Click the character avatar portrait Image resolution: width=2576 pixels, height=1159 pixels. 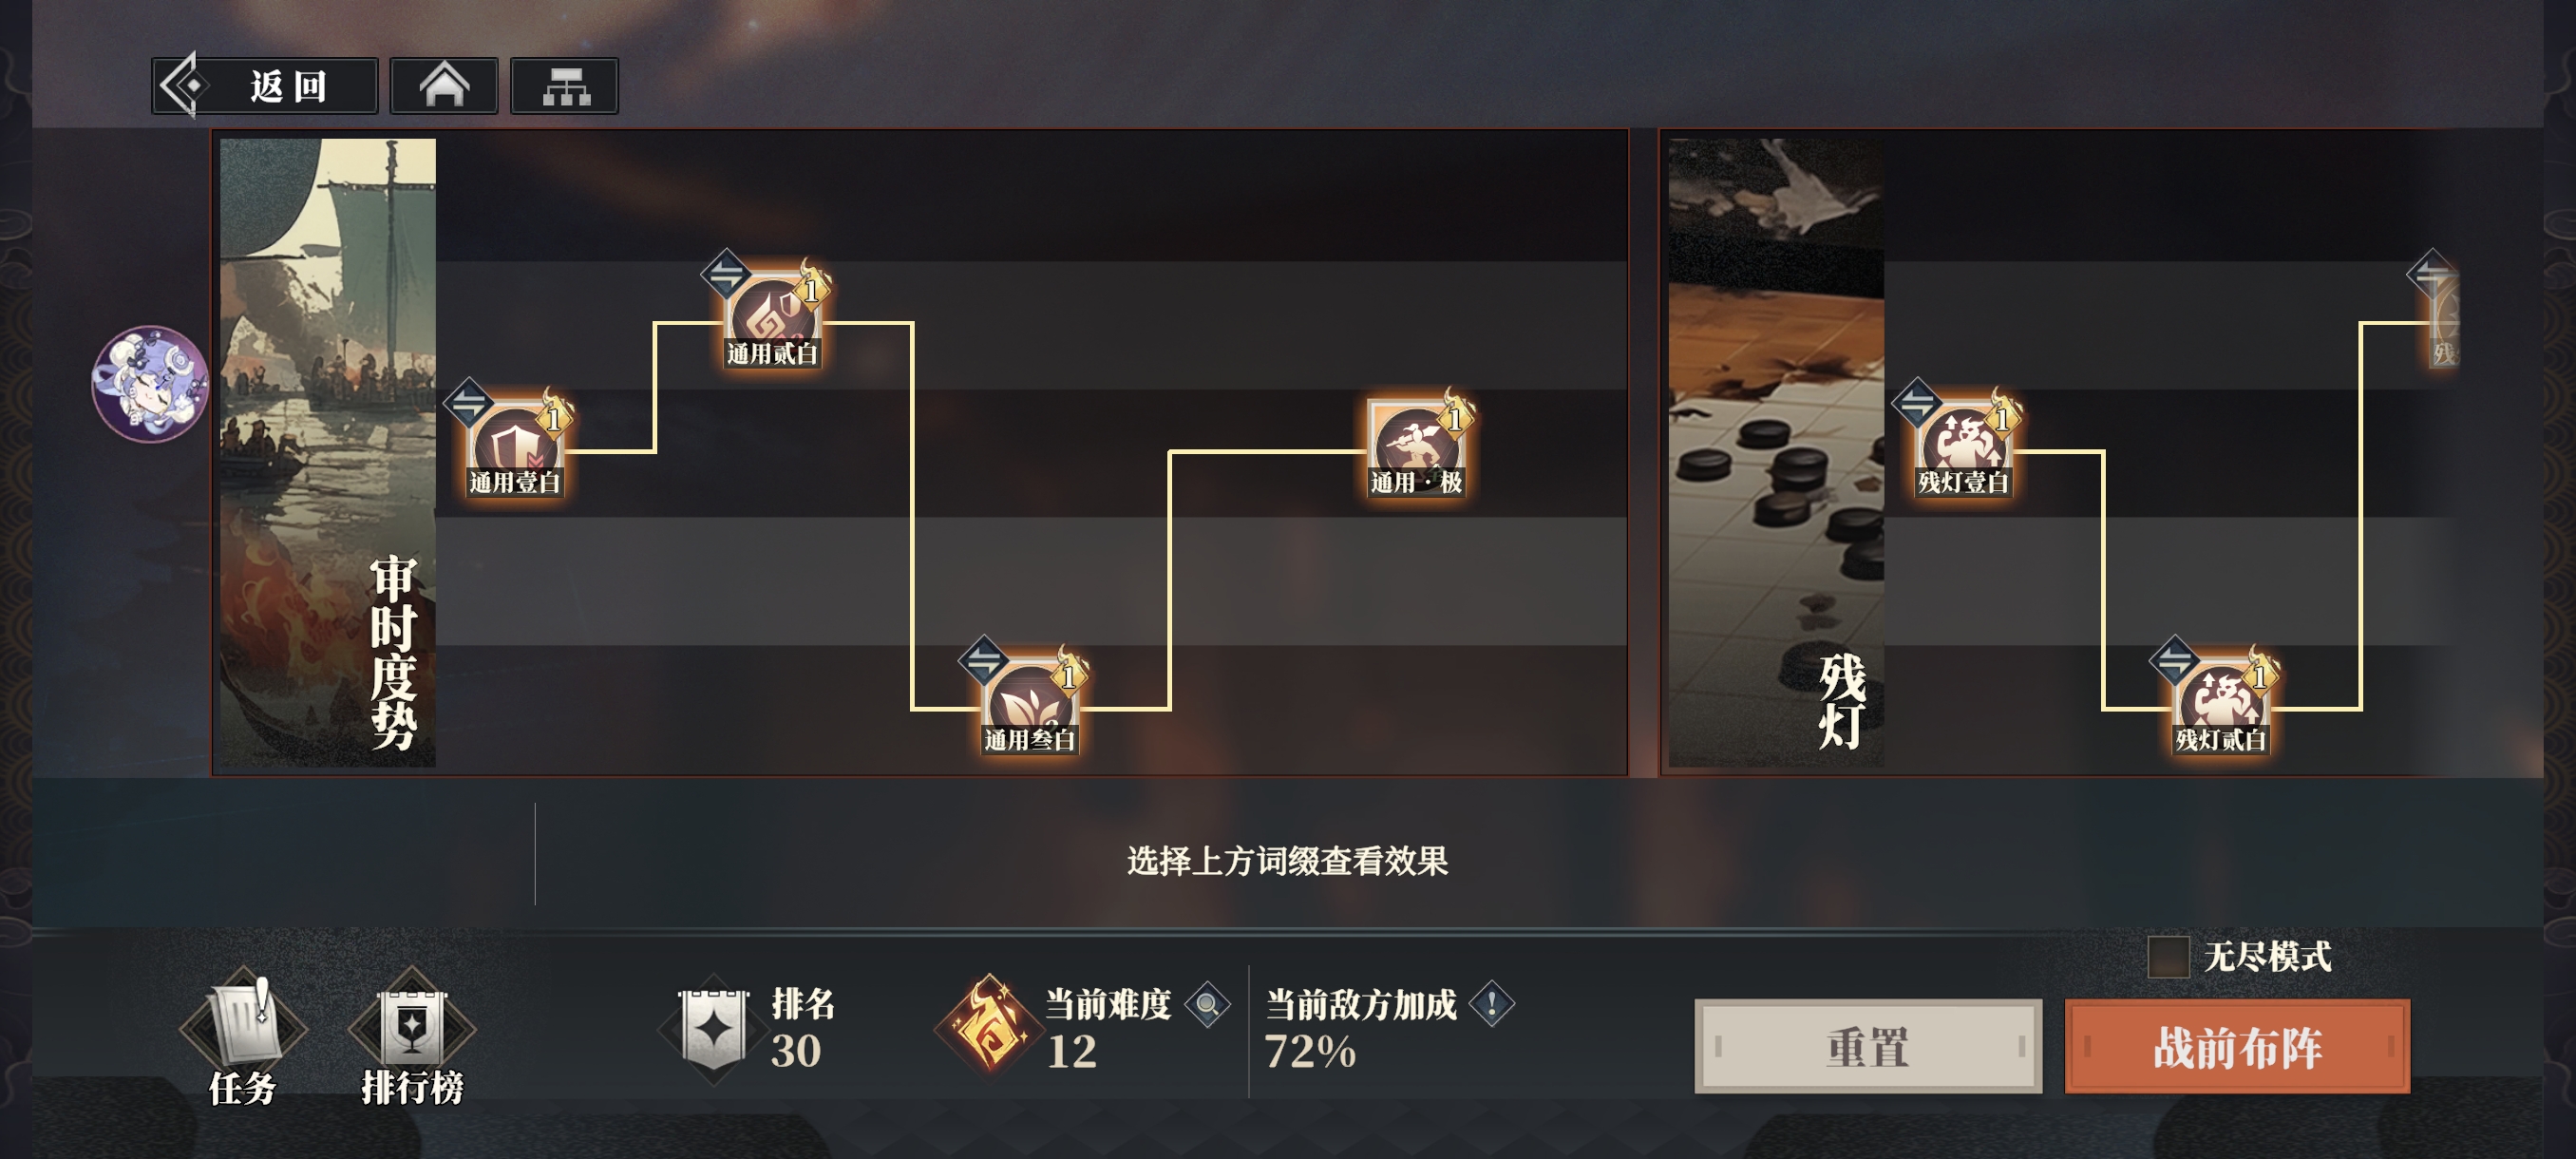[x=150, y=383]
